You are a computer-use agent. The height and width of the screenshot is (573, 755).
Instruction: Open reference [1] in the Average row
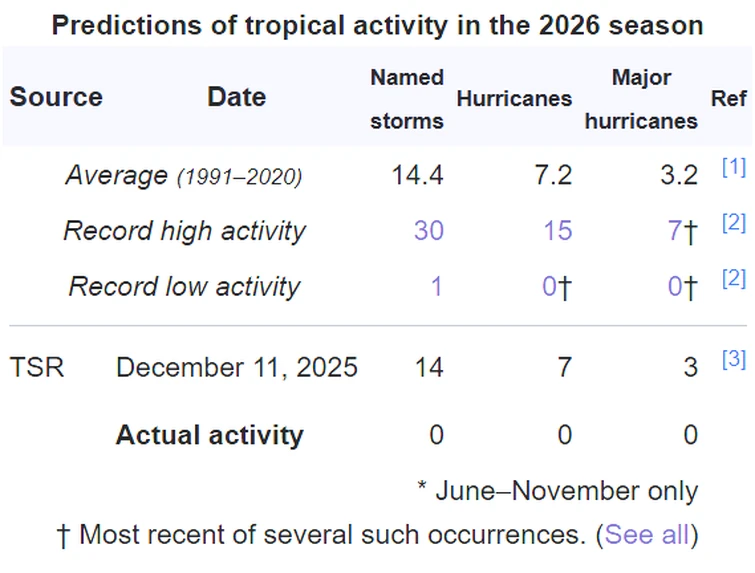point(733,168)
